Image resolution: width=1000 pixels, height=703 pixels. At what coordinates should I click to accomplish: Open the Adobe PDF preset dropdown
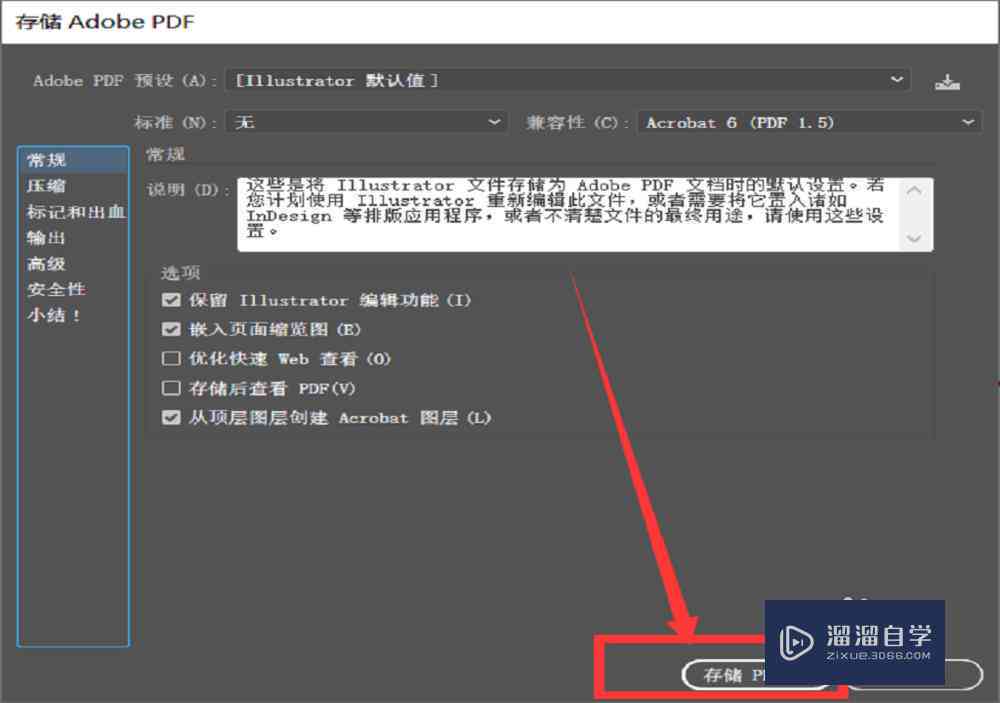pos(568,80)
